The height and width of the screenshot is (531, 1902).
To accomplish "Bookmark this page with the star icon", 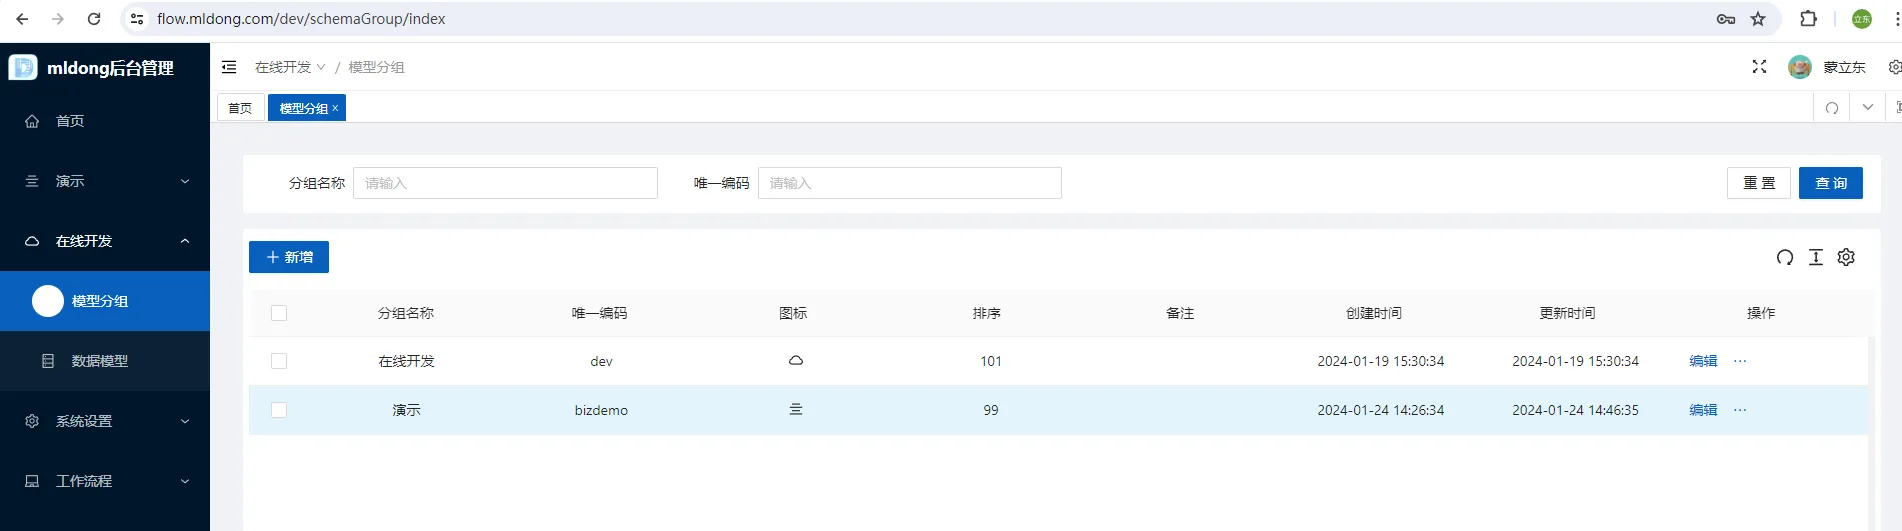I will point(1758,19).
